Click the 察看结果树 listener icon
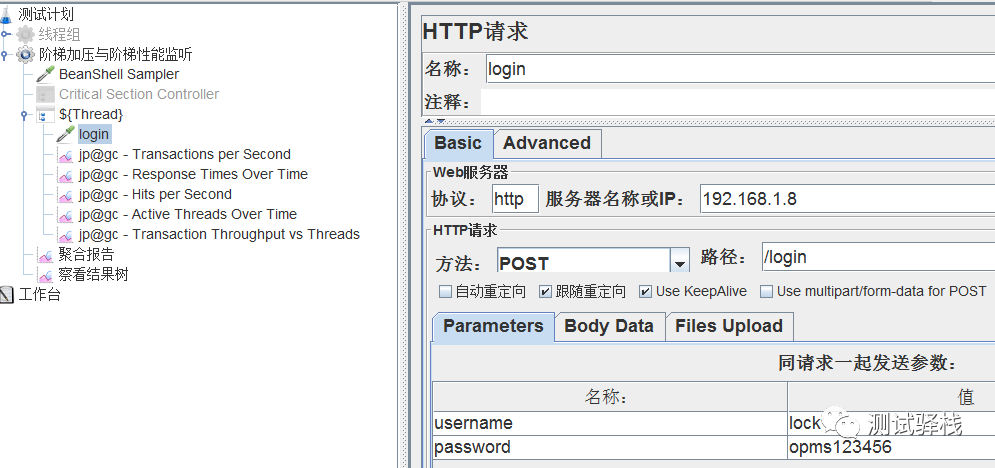The height and width of the screenshot is (468, 995). (45, 274)
